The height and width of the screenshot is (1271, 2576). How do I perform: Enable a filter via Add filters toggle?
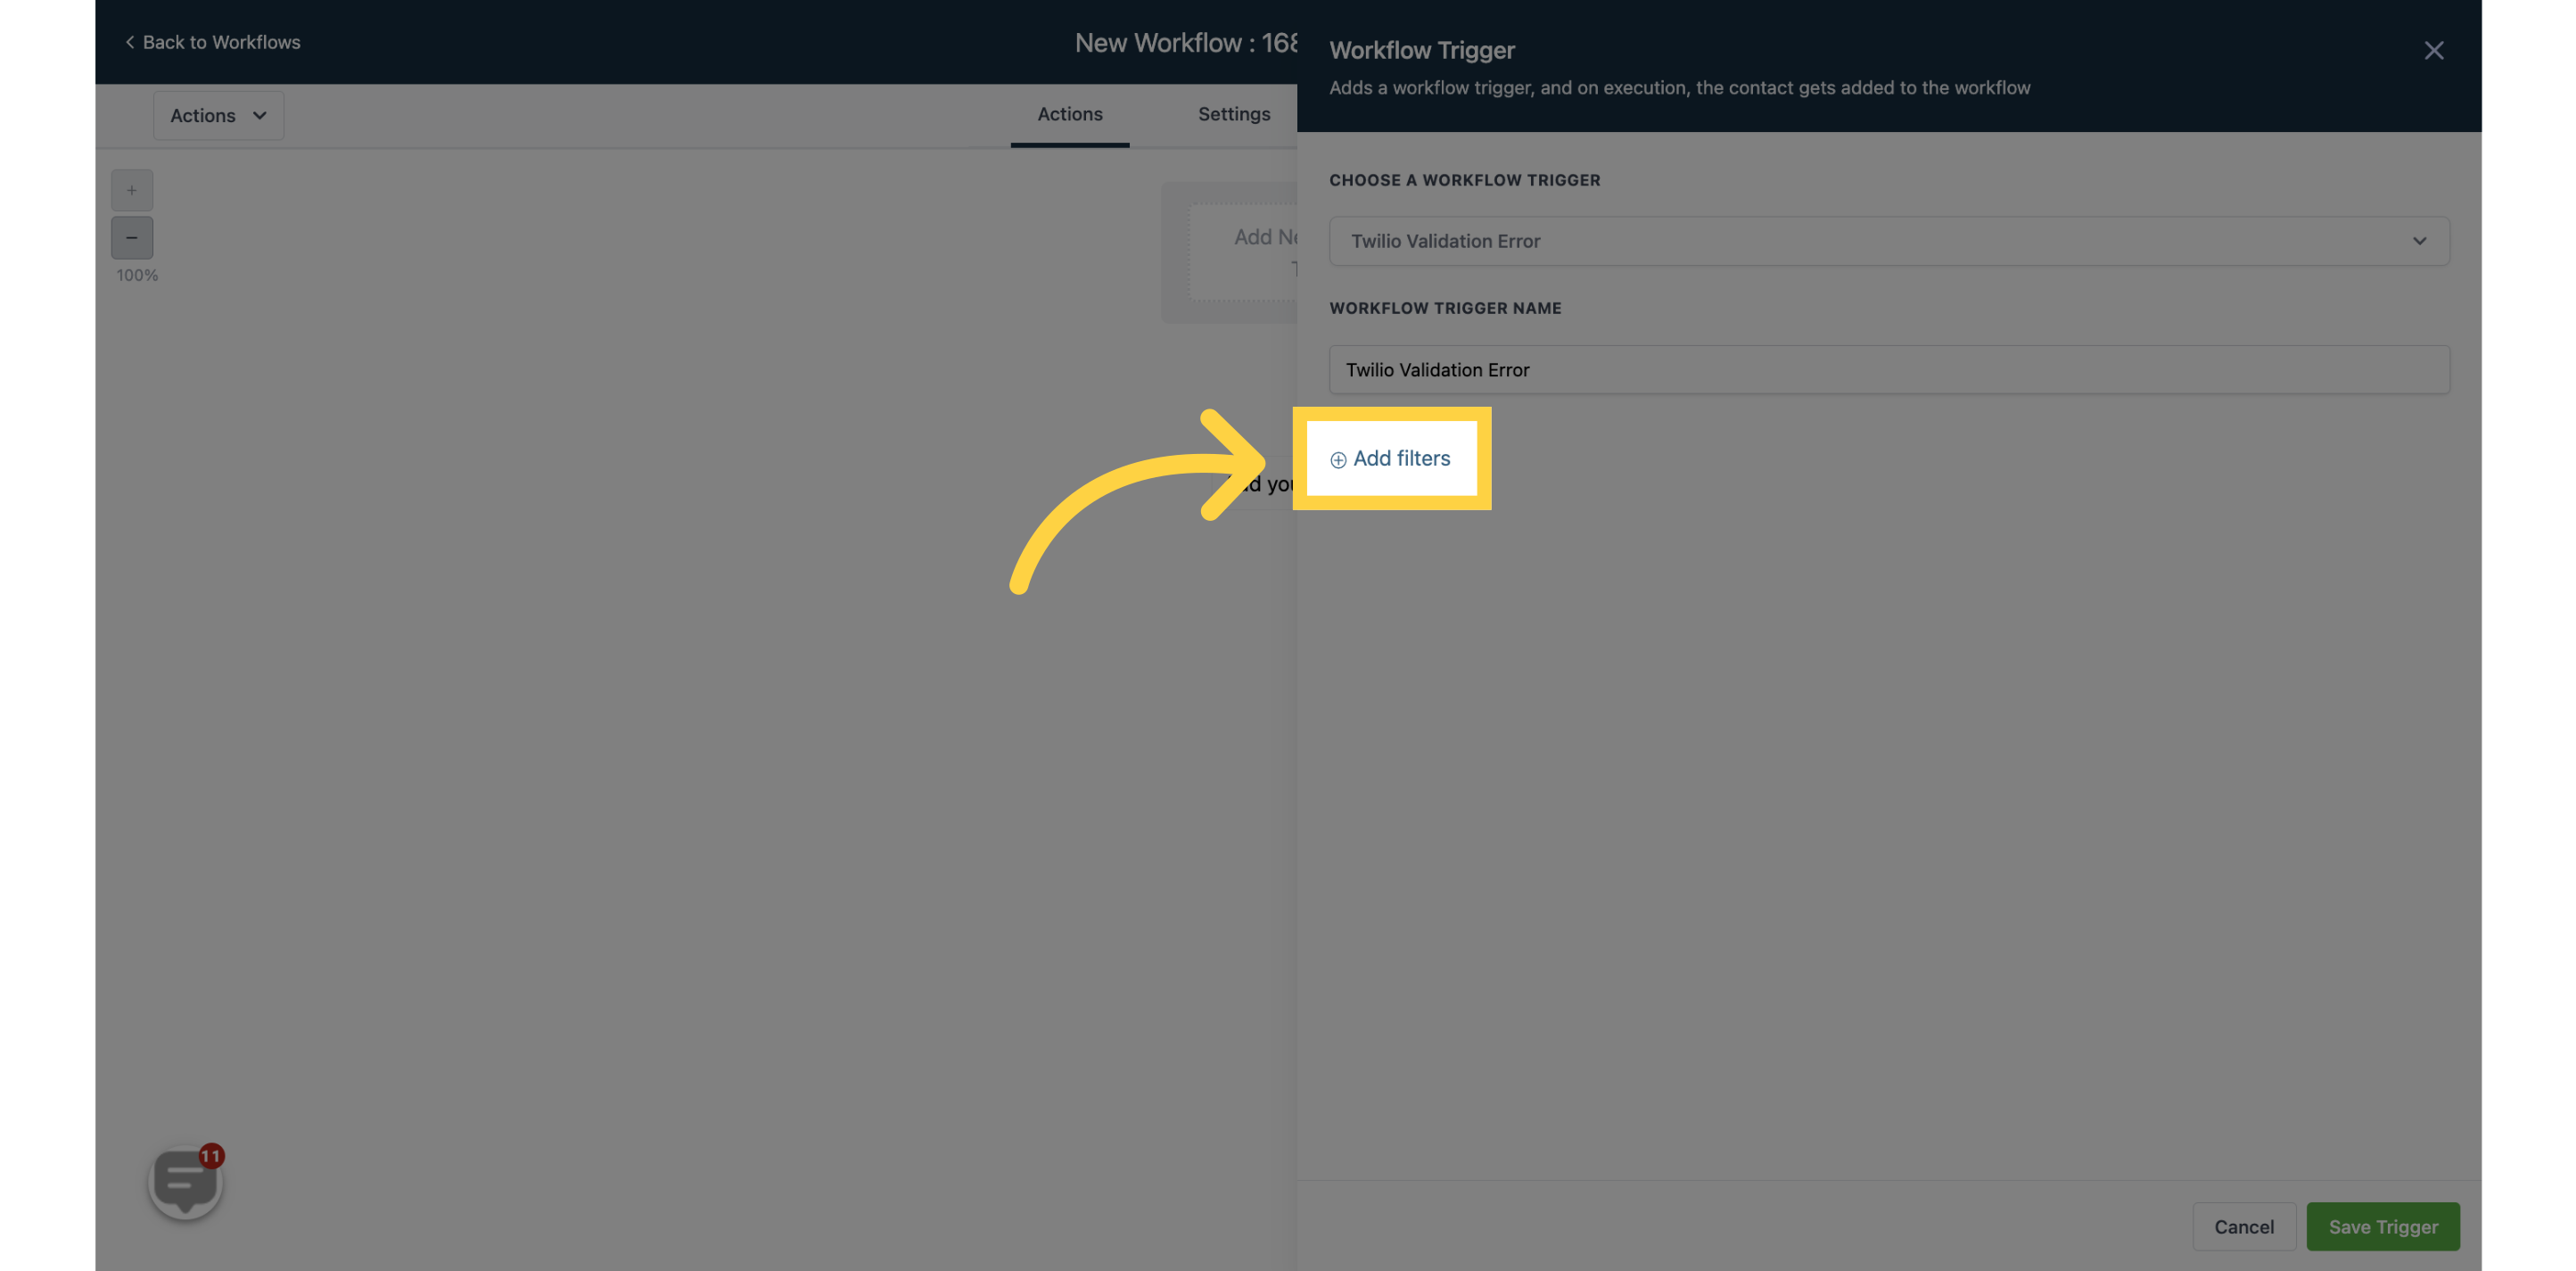point(1392,457)
